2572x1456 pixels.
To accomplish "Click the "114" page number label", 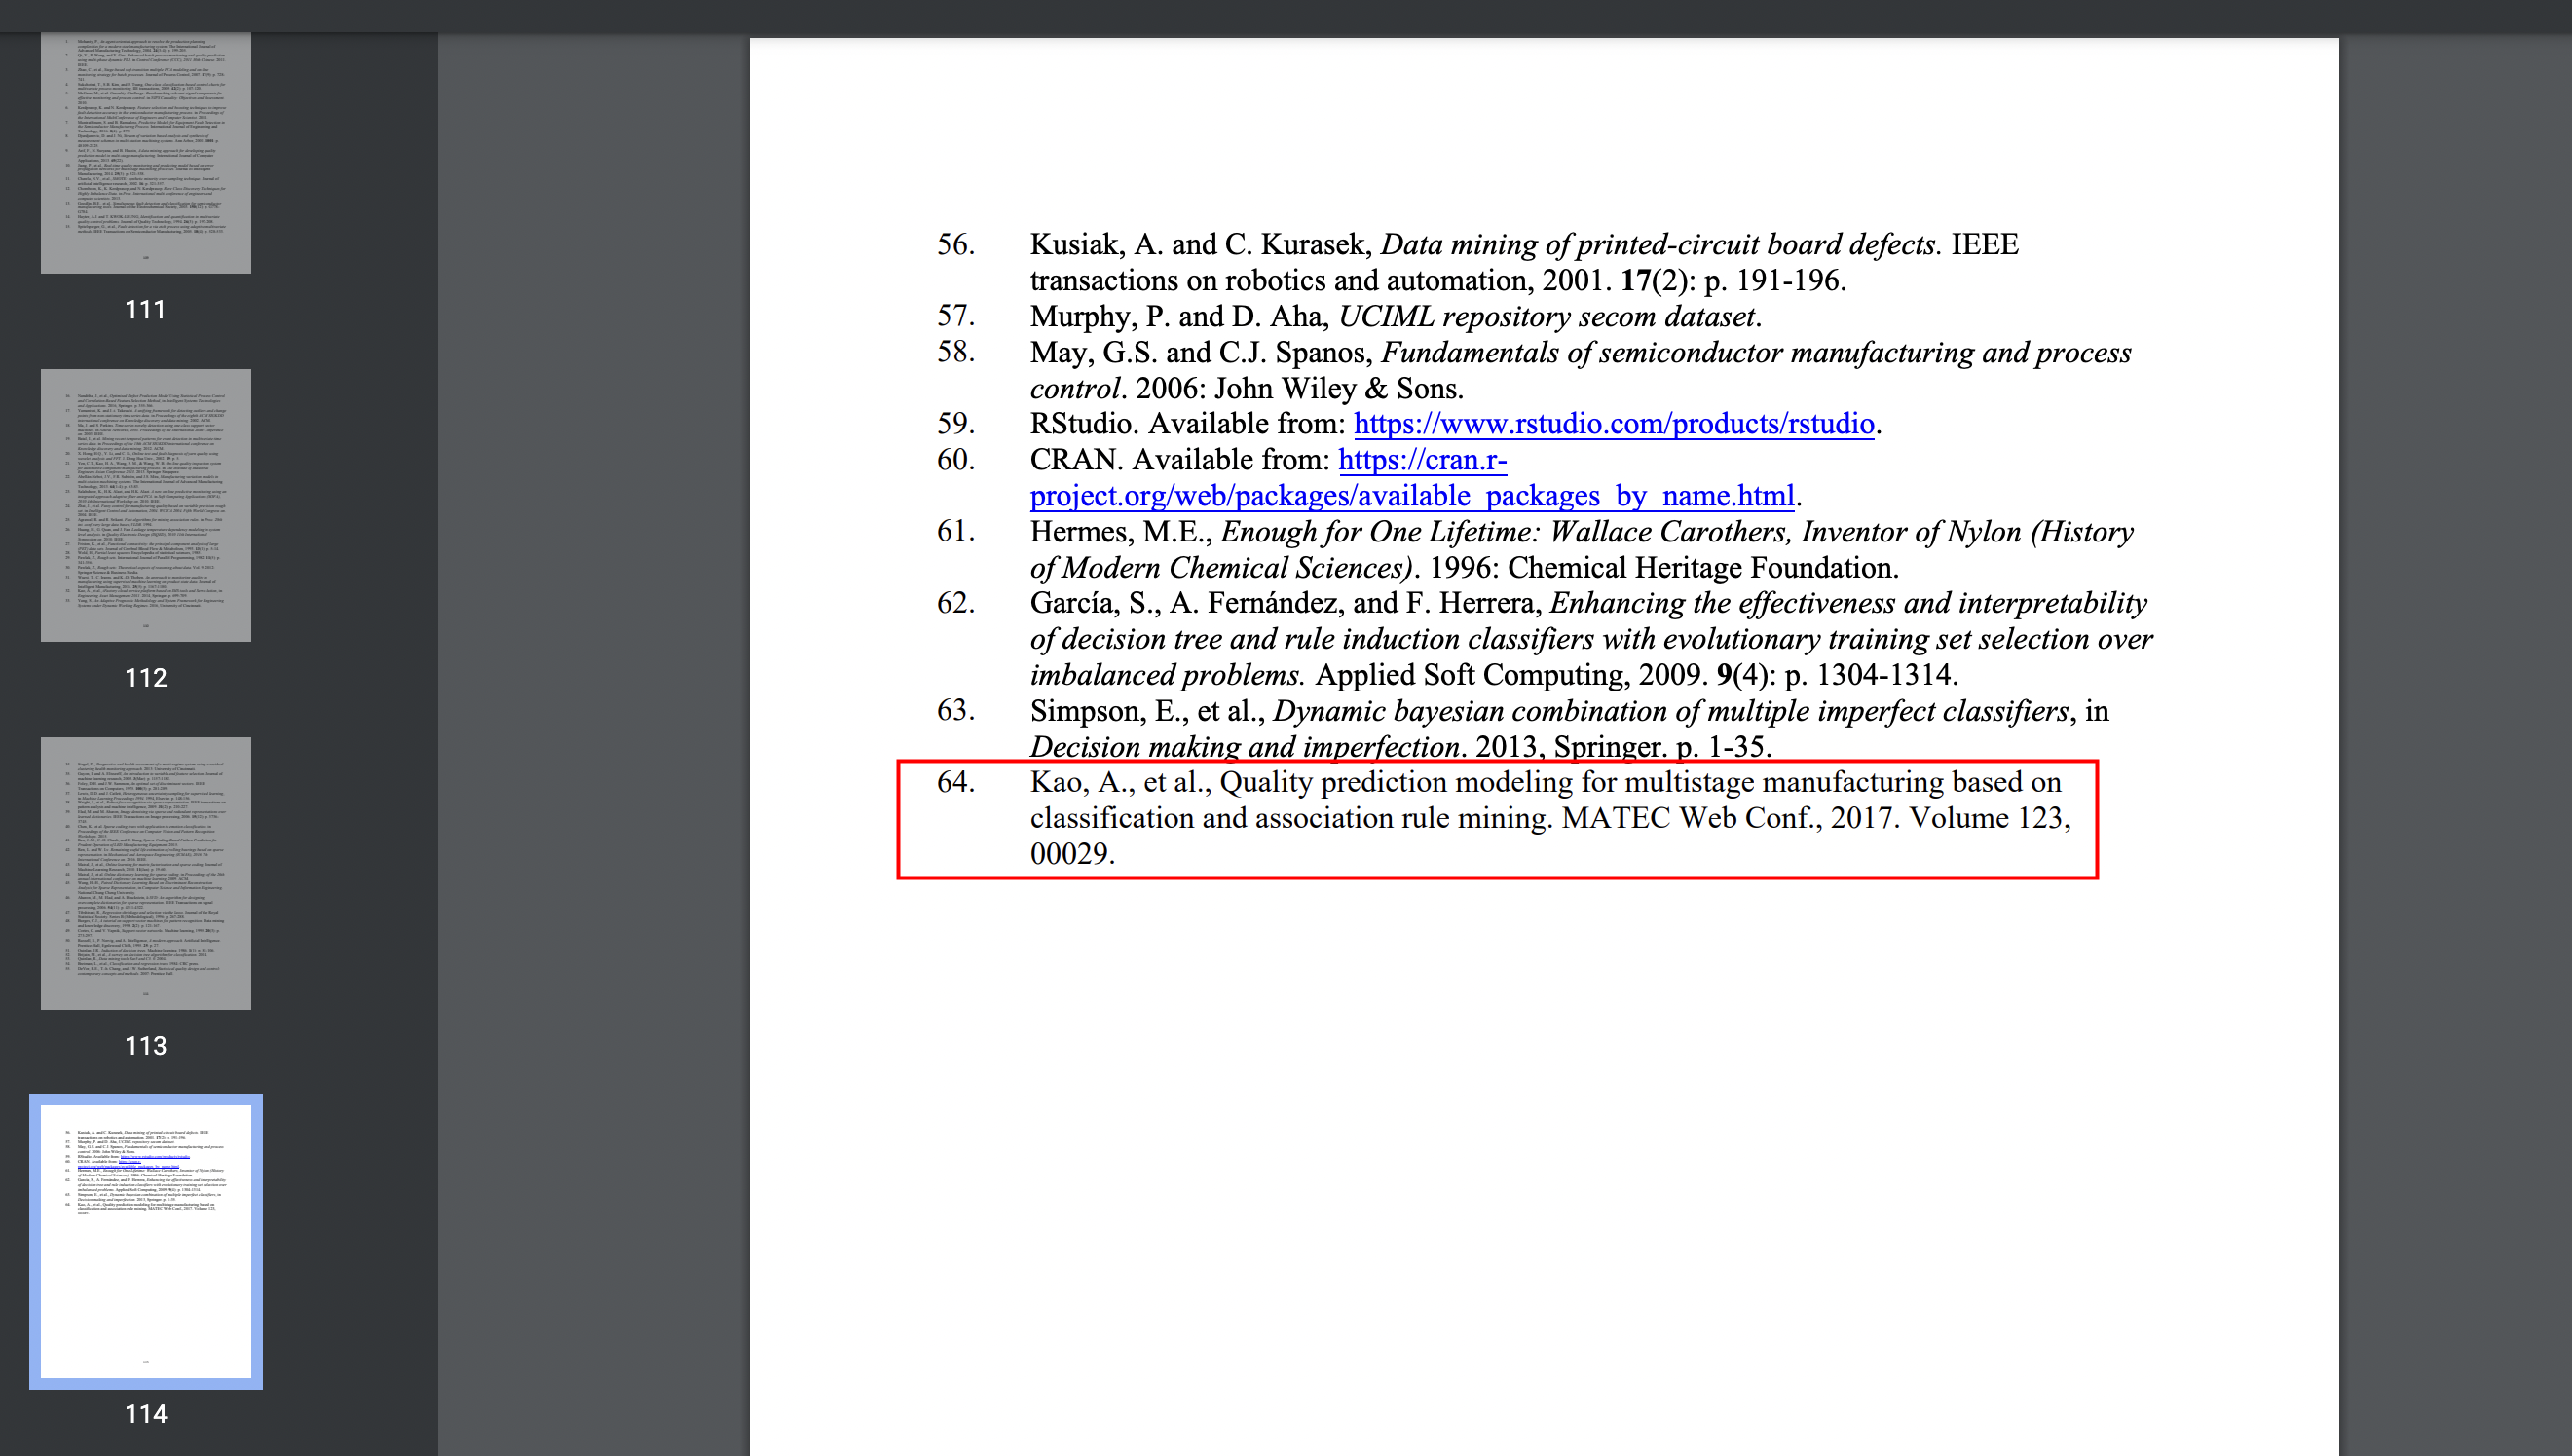I will [146, 1414].
